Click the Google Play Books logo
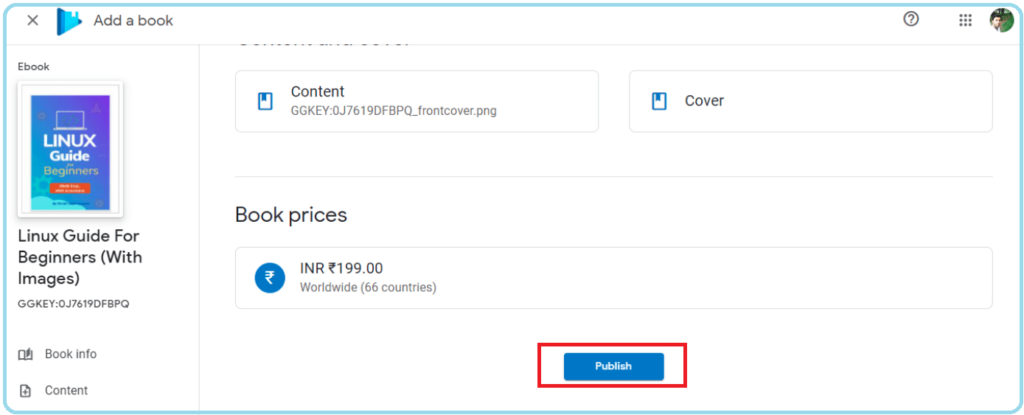This screenshot has height=415, width=1024. (x=69, y=22)
